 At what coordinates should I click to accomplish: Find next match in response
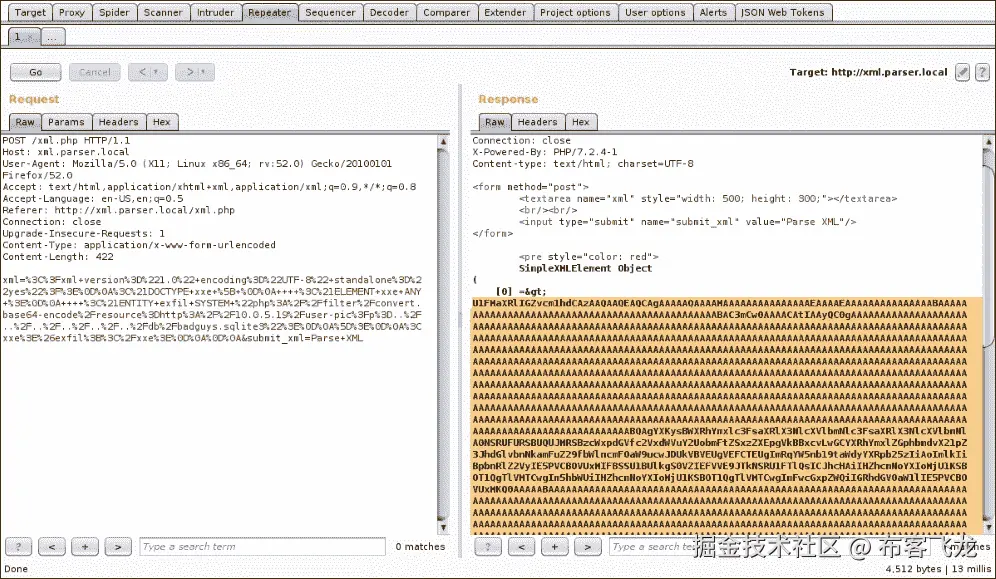point(587,547)
